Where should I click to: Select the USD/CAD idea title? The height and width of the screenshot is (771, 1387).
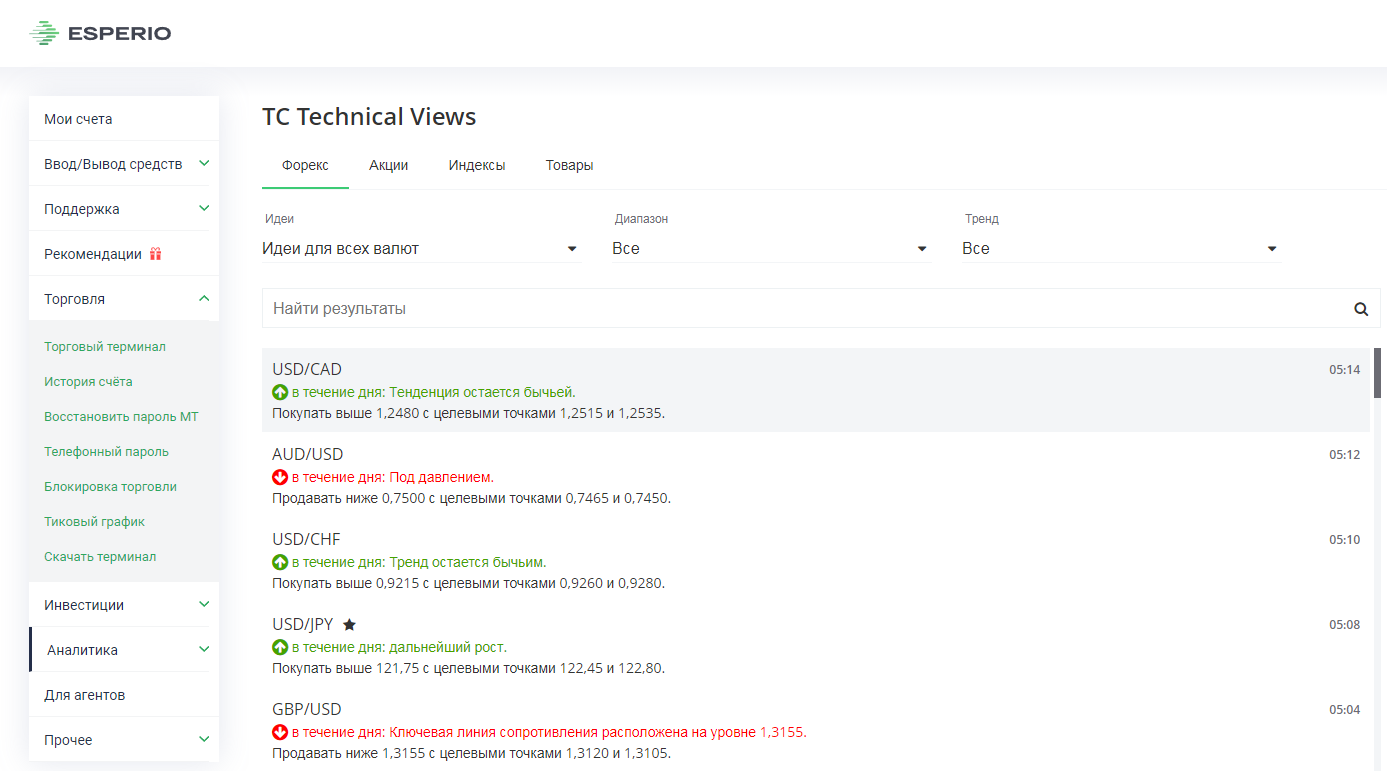[307, 369]
